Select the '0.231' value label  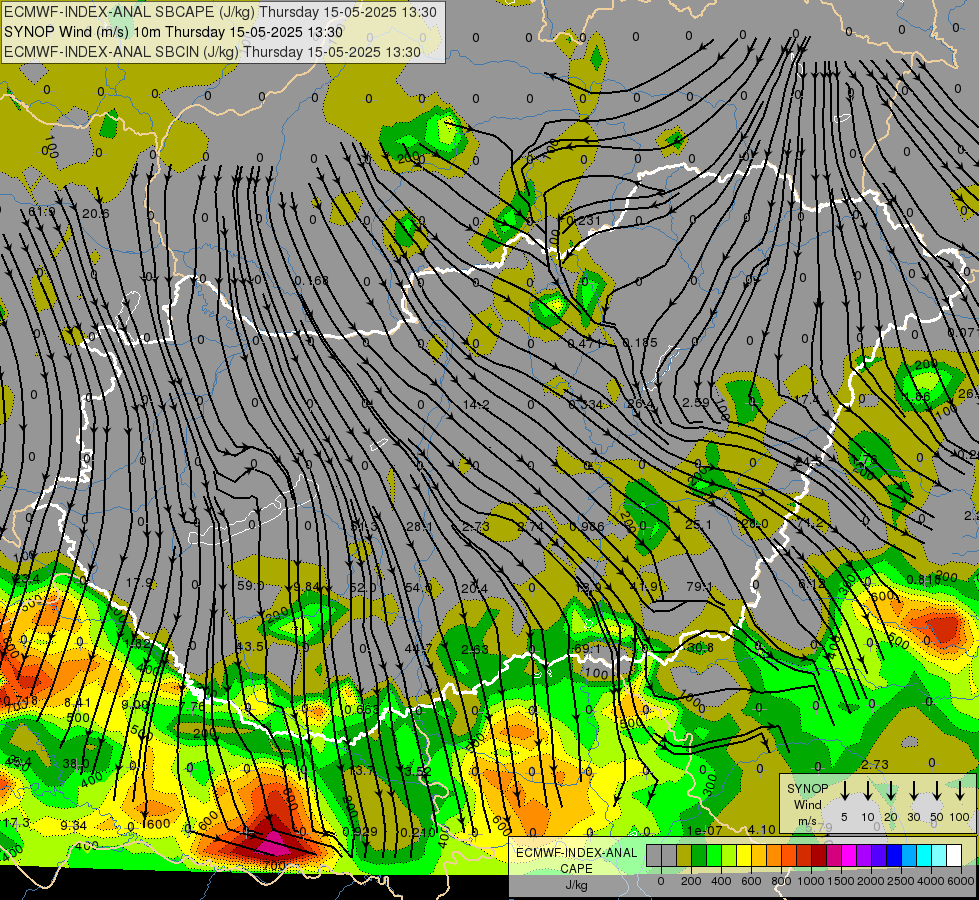click(583, 220)
